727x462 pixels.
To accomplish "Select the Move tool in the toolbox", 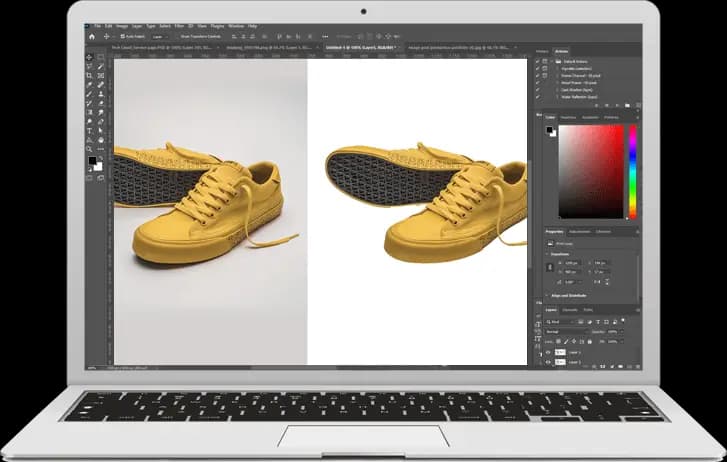I will point(89,57).
